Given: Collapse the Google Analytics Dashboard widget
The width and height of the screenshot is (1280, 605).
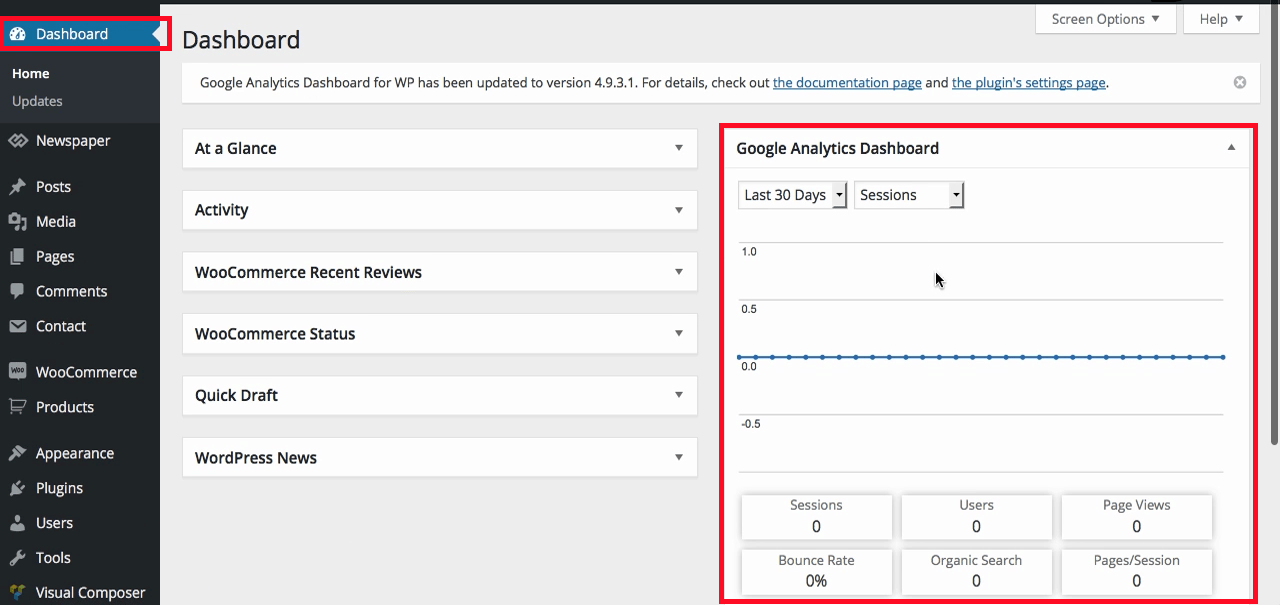Looking at the screenshot, I should pos(1231,148).
